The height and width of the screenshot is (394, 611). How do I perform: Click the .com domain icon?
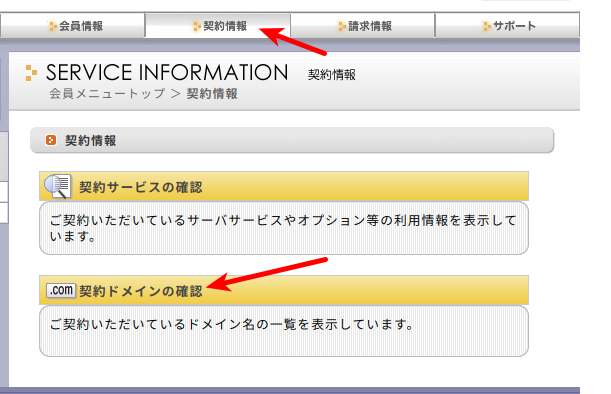pos(61,290)
